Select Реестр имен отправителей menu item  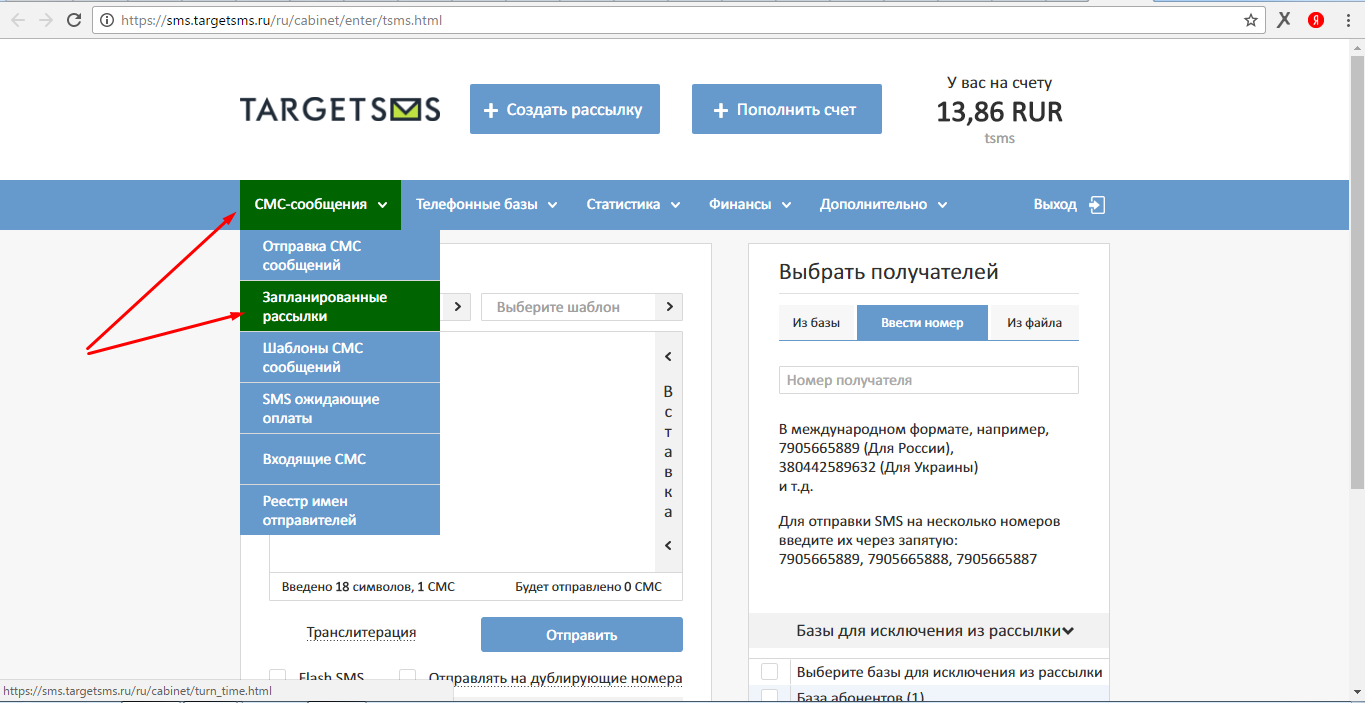coord(340,510)
